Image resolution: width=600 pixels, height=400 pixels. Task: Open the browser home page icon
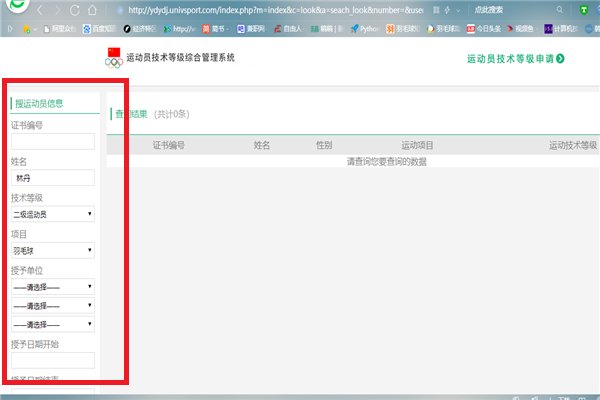(92, 10)
